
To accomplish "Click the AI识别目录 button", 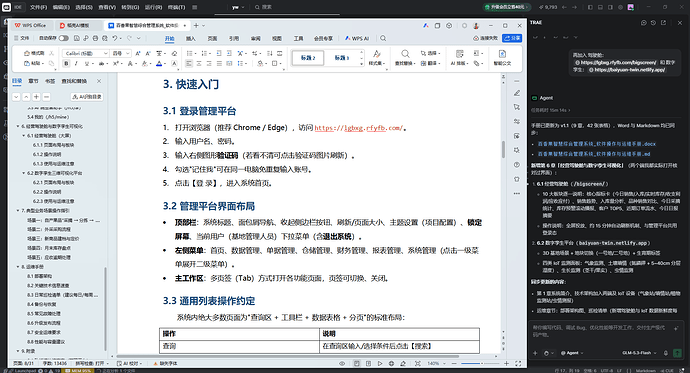I will click(x=87, y=97).
